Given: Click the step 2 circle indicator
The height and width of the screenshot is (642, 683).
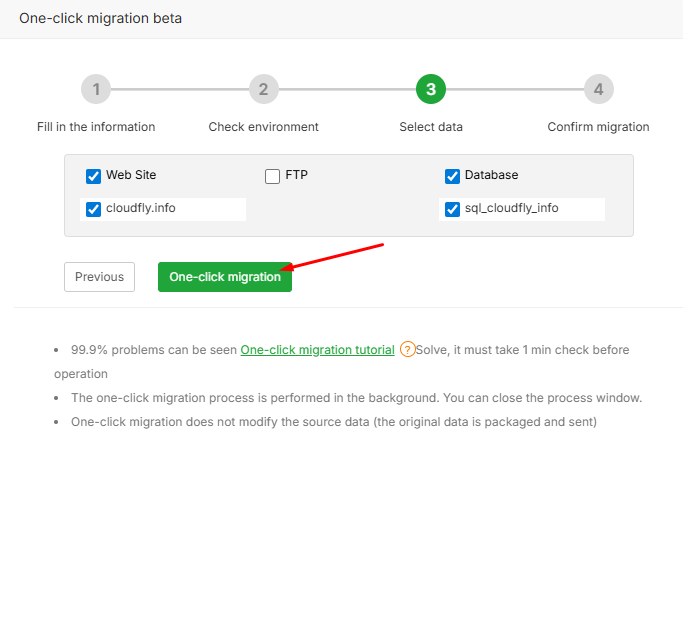Looking at the screenshot, I should (263, 89).
